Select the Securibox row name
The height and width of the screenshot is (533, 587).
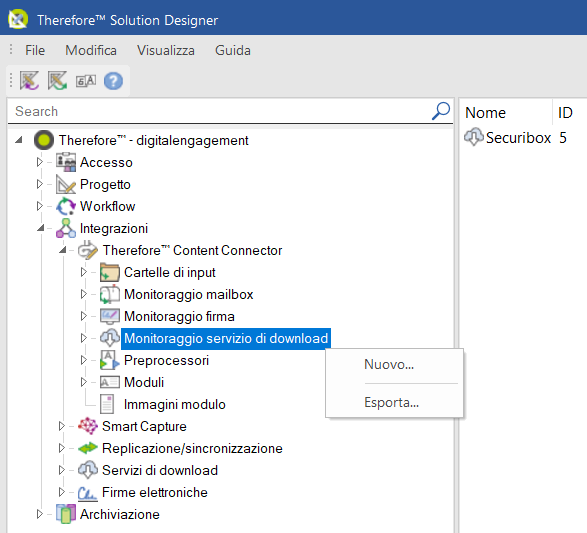click(x=518, y=137)
